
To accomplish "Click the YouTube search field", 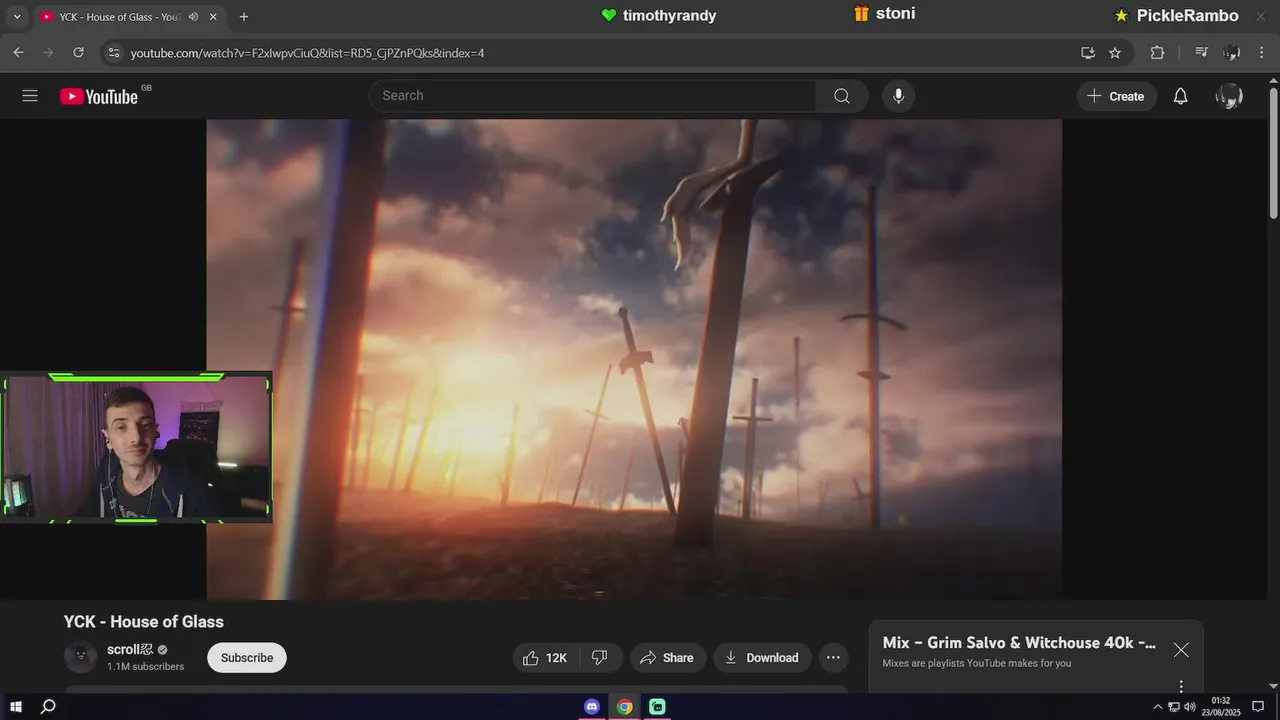I will click(592, 96).
